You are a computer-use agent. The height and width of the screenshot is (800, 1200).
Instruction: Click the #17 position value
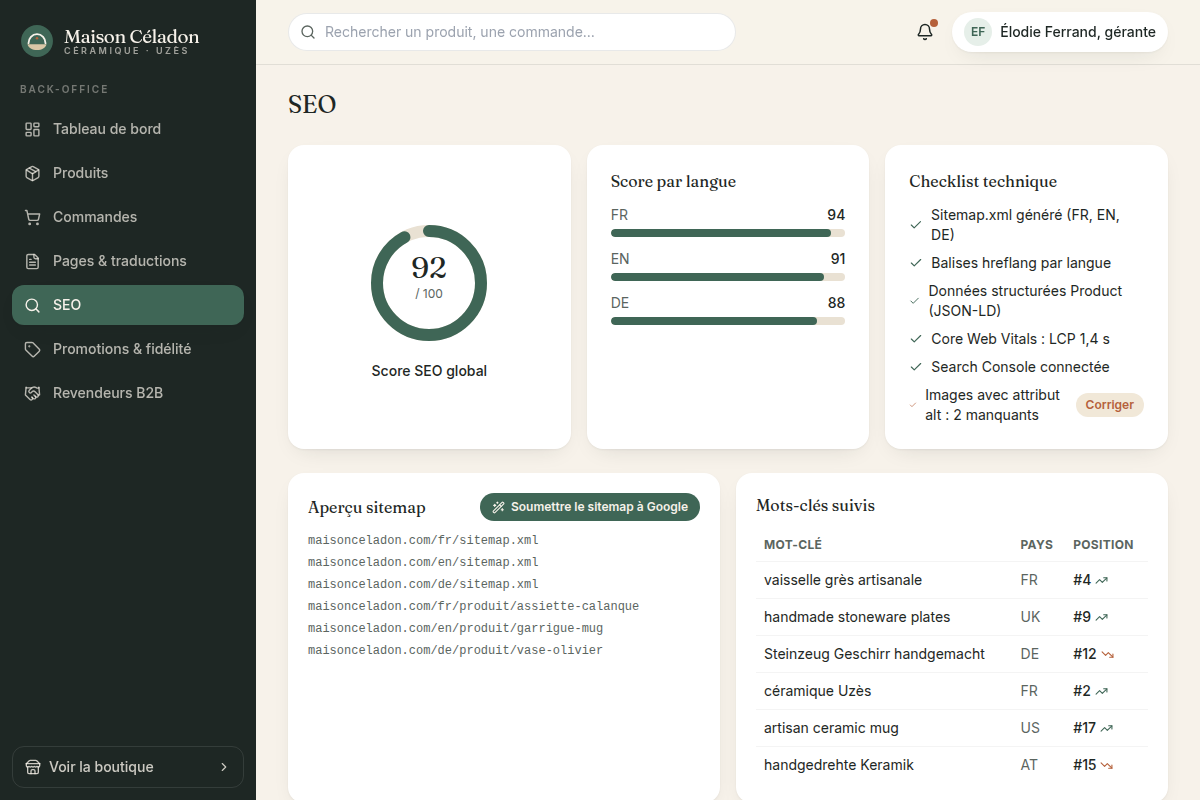click(x=1085, y=728)
